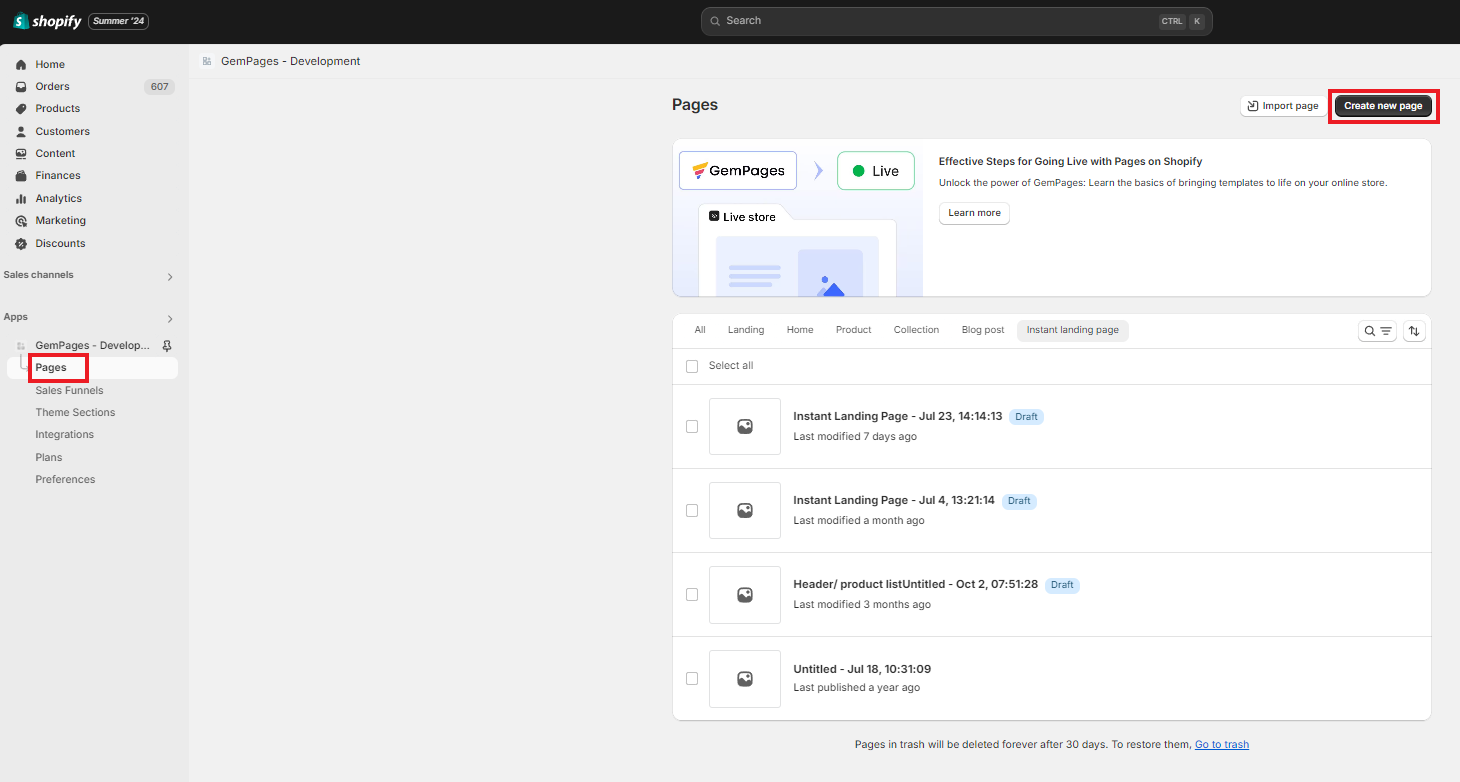
Task: Open thumbnail of Header/ product listUntitled page
Action: pyautogui.click(x=744, y=594)
